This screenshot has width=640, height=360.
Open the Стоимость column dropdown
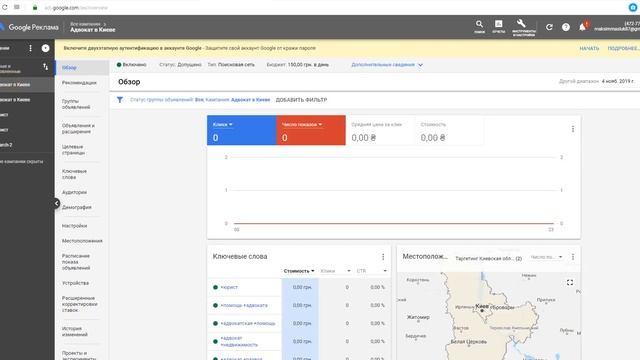pyautogui.click(x=299, y=271)
